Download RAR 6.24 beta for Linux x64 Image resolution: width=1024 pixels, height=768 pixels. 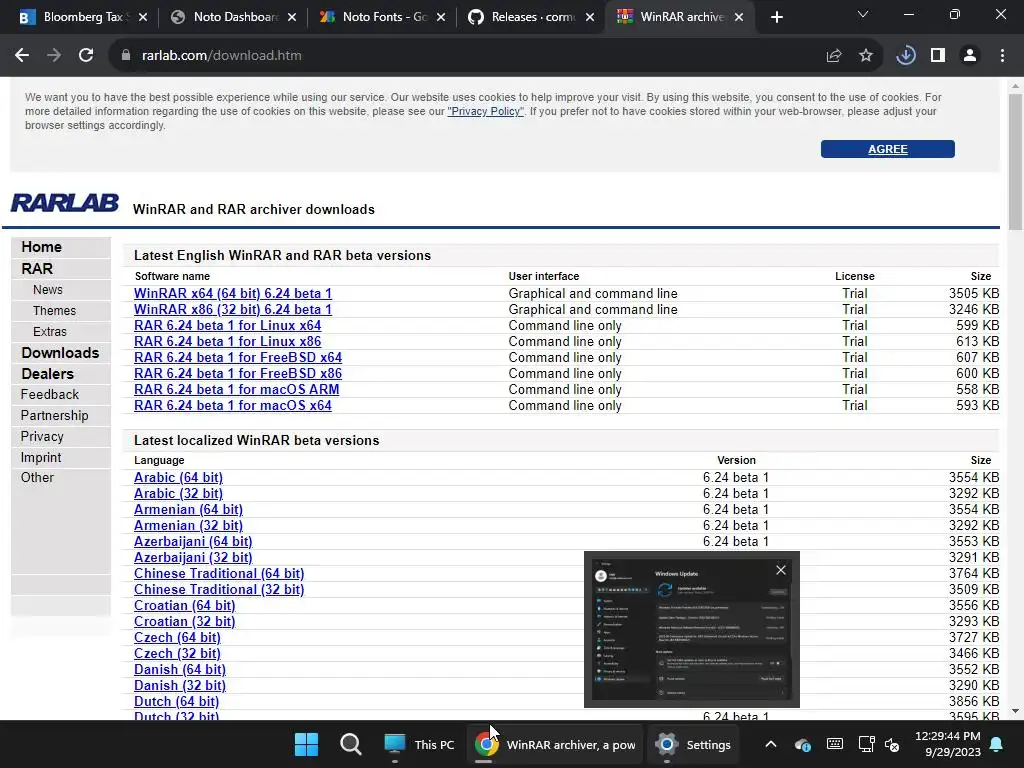pos(227,325)
